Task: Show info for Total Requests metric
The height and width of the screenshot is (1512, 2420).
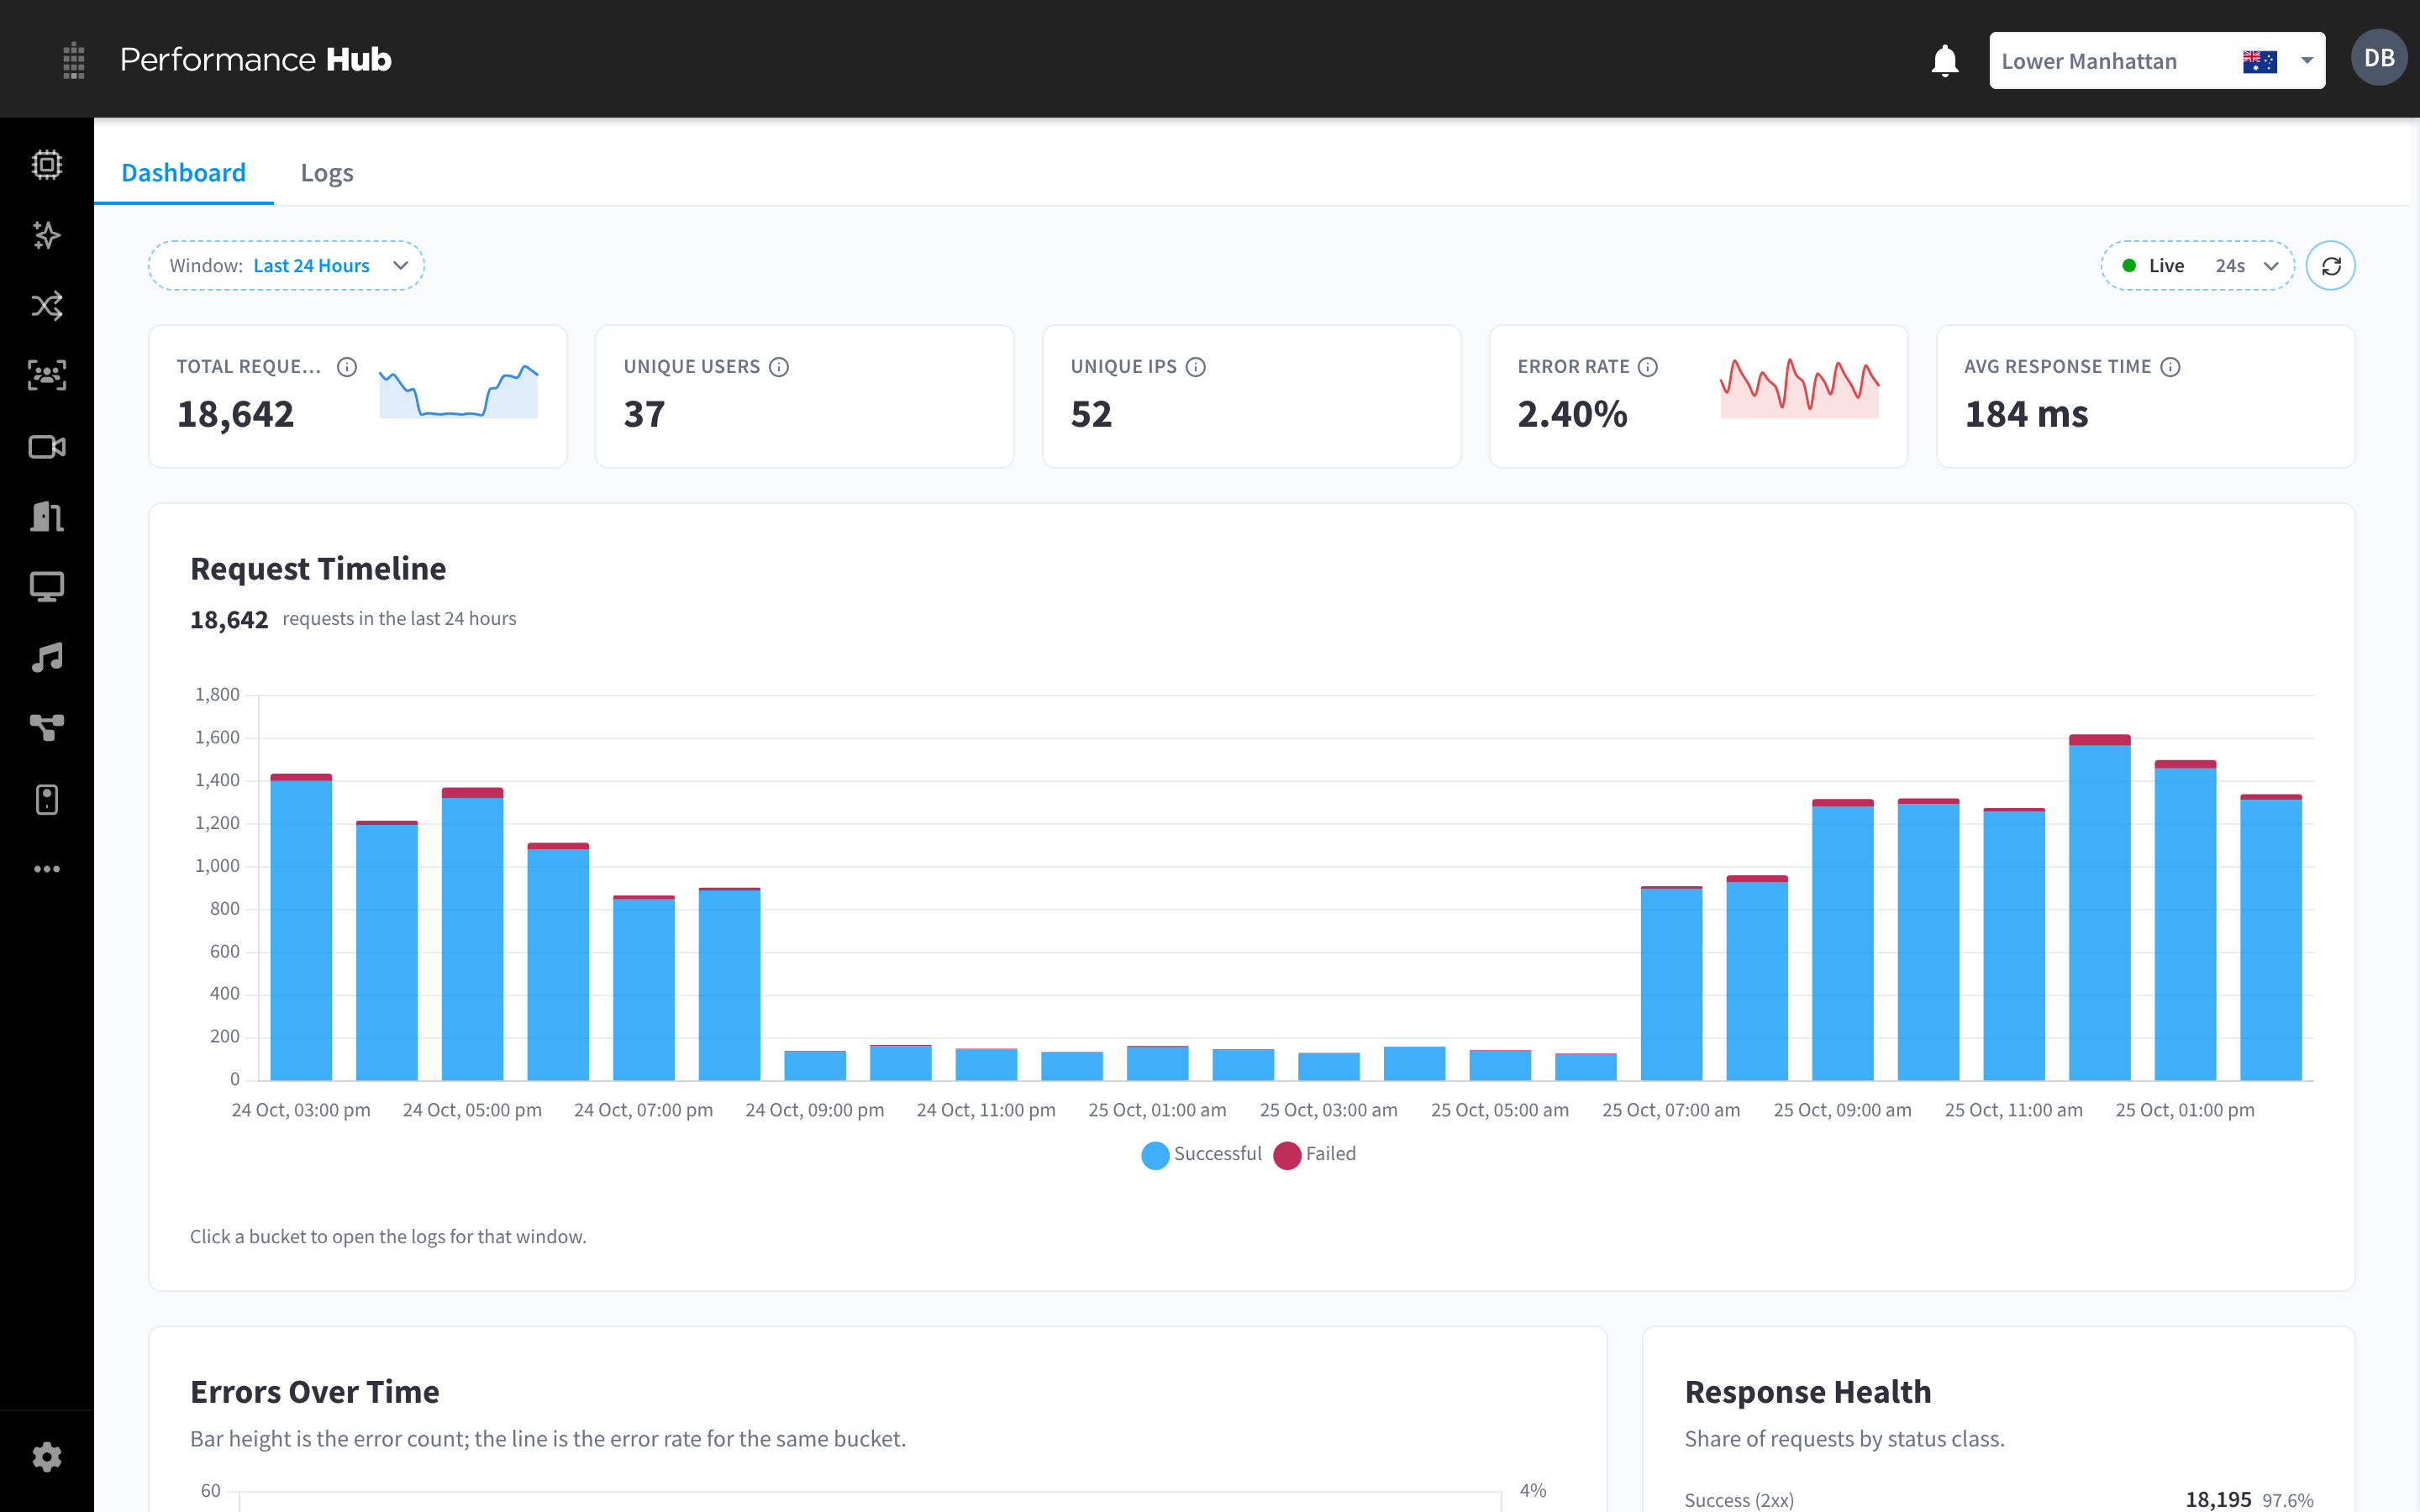Action: 347,367
